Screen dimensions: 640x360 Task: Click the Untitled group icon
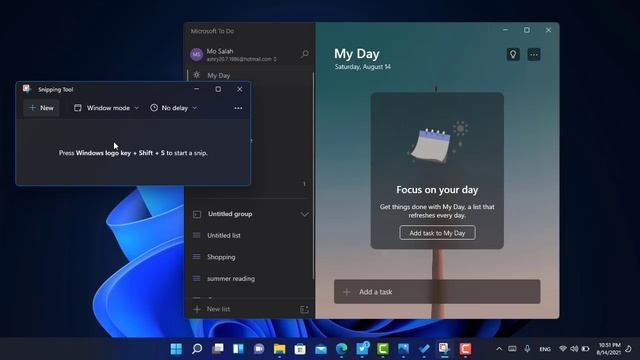point(197,214)
